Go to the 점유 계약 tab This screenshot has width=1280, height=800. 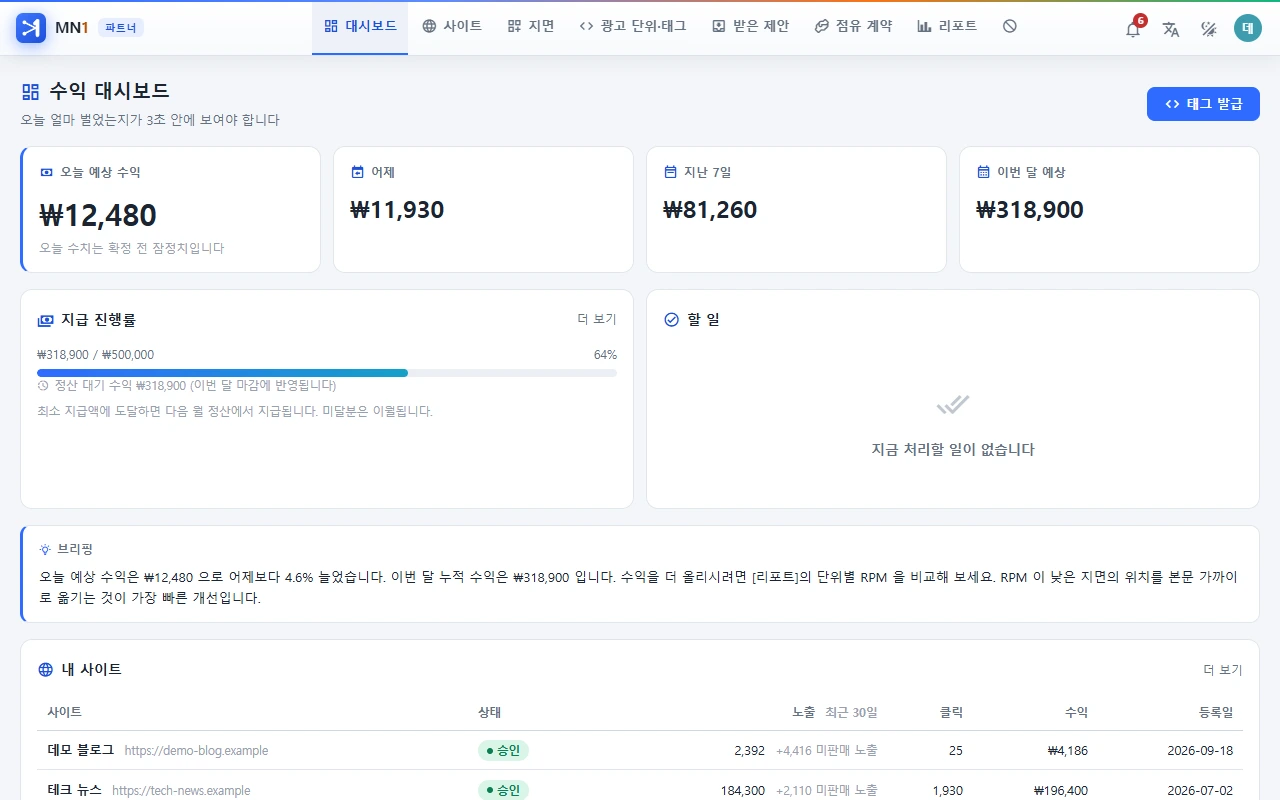[x=853, y=27]
